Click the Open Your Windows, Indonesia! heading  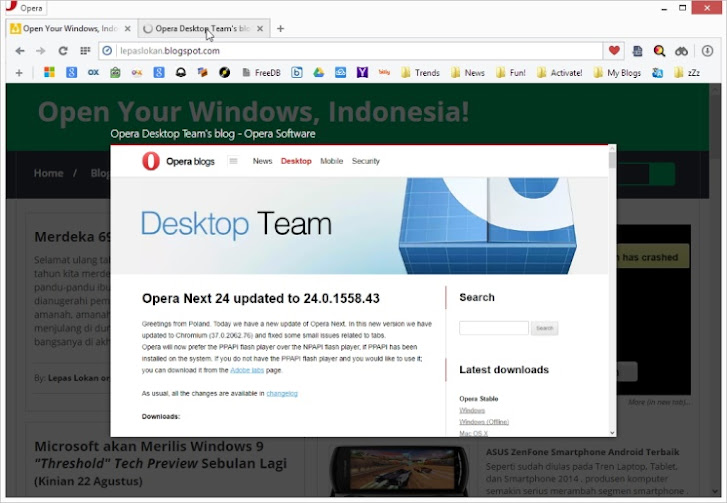click(253, 112)
